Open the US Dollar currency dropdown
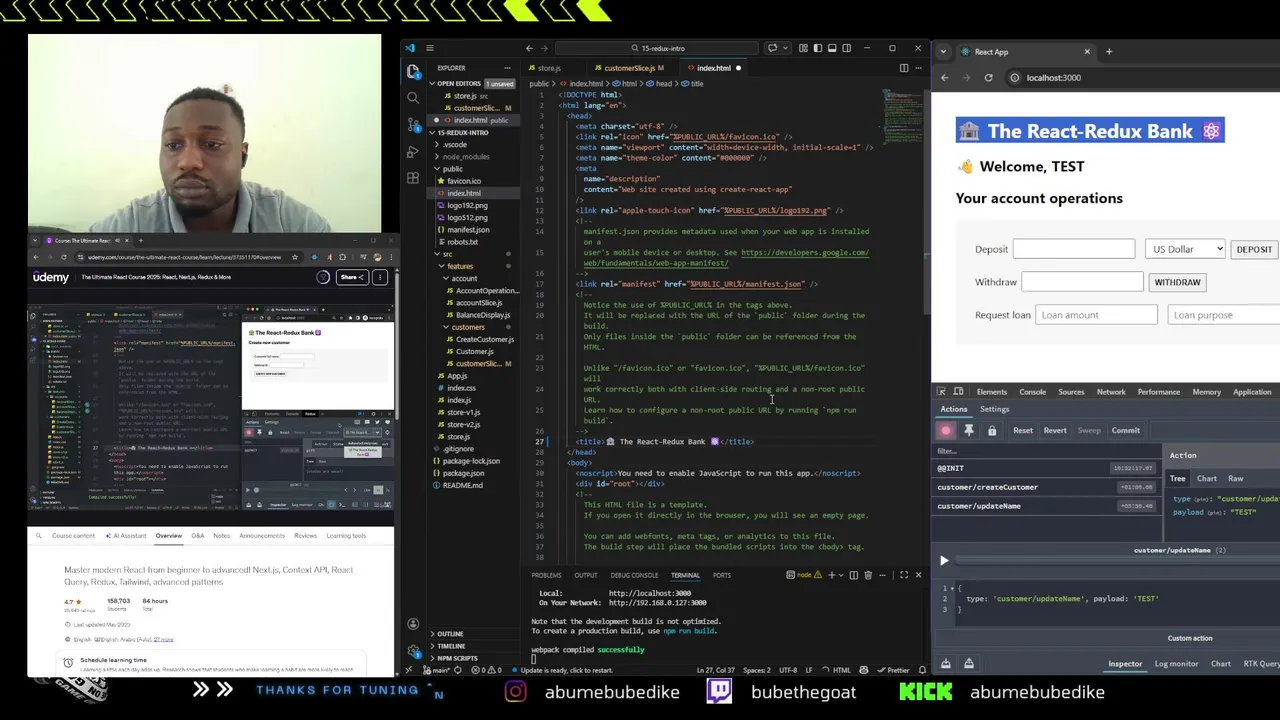The height and width of the screenshot is (720, 1280). click(x=1186, y=249)
